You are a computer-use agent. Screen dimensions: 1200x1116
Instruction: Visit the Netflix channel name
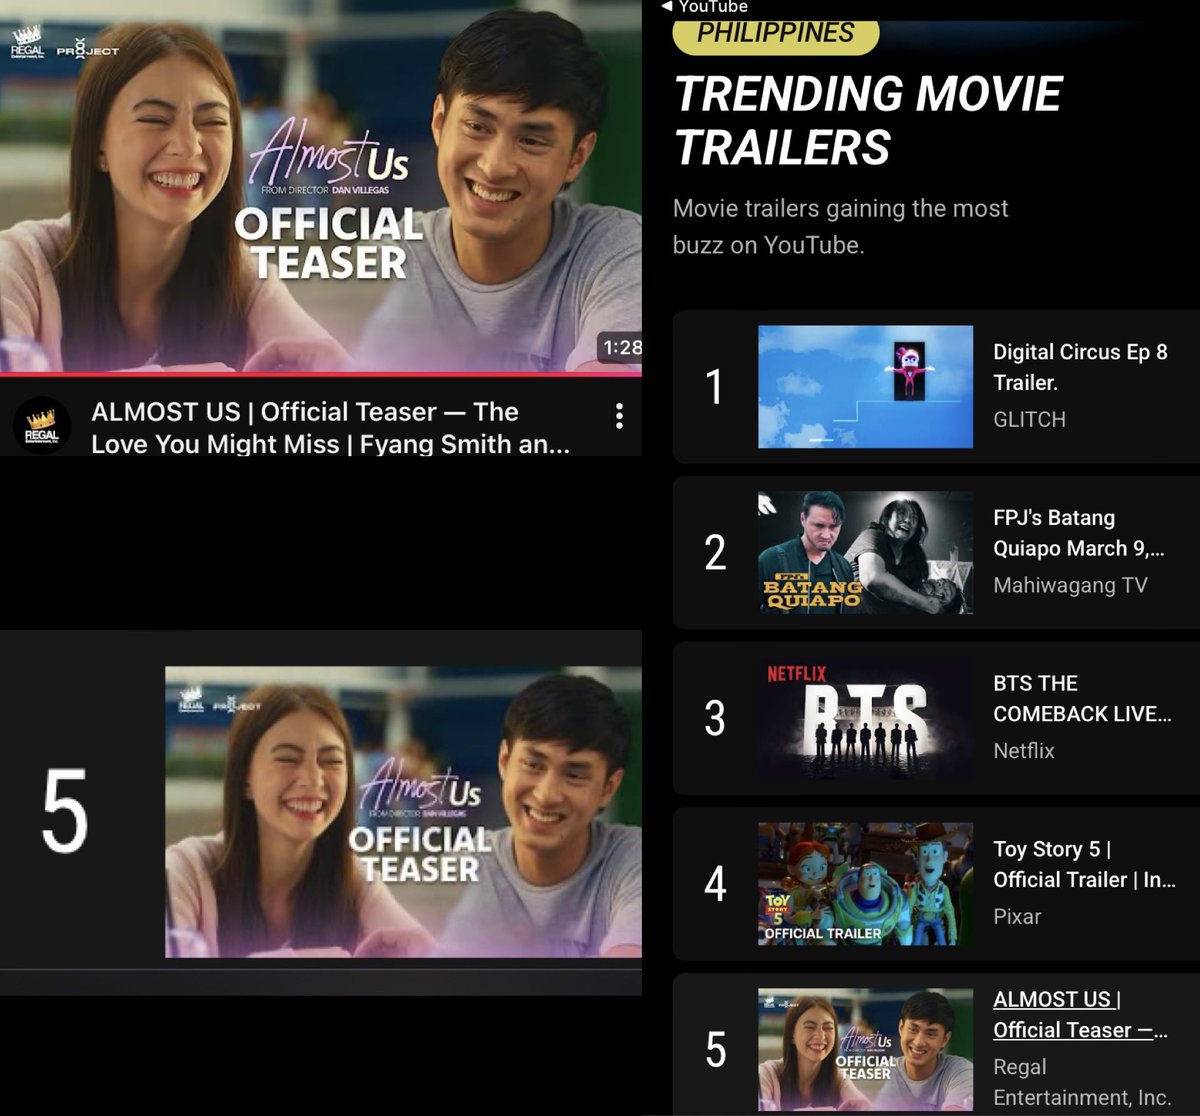click(x=1024, y=751)
